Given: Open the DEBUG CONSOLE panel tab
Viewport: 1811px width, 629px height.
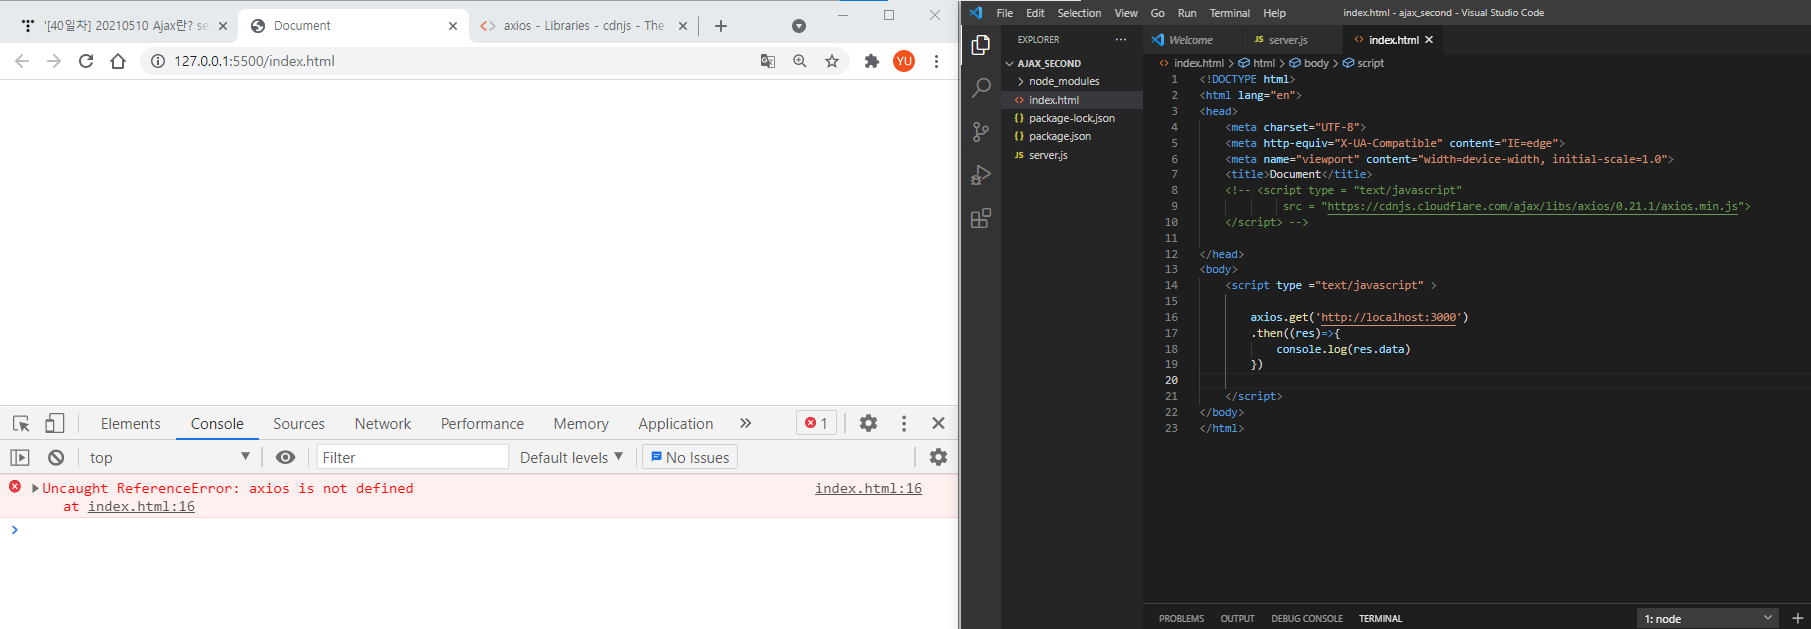Looking at the screenshot, I should tap(1307, 618).
